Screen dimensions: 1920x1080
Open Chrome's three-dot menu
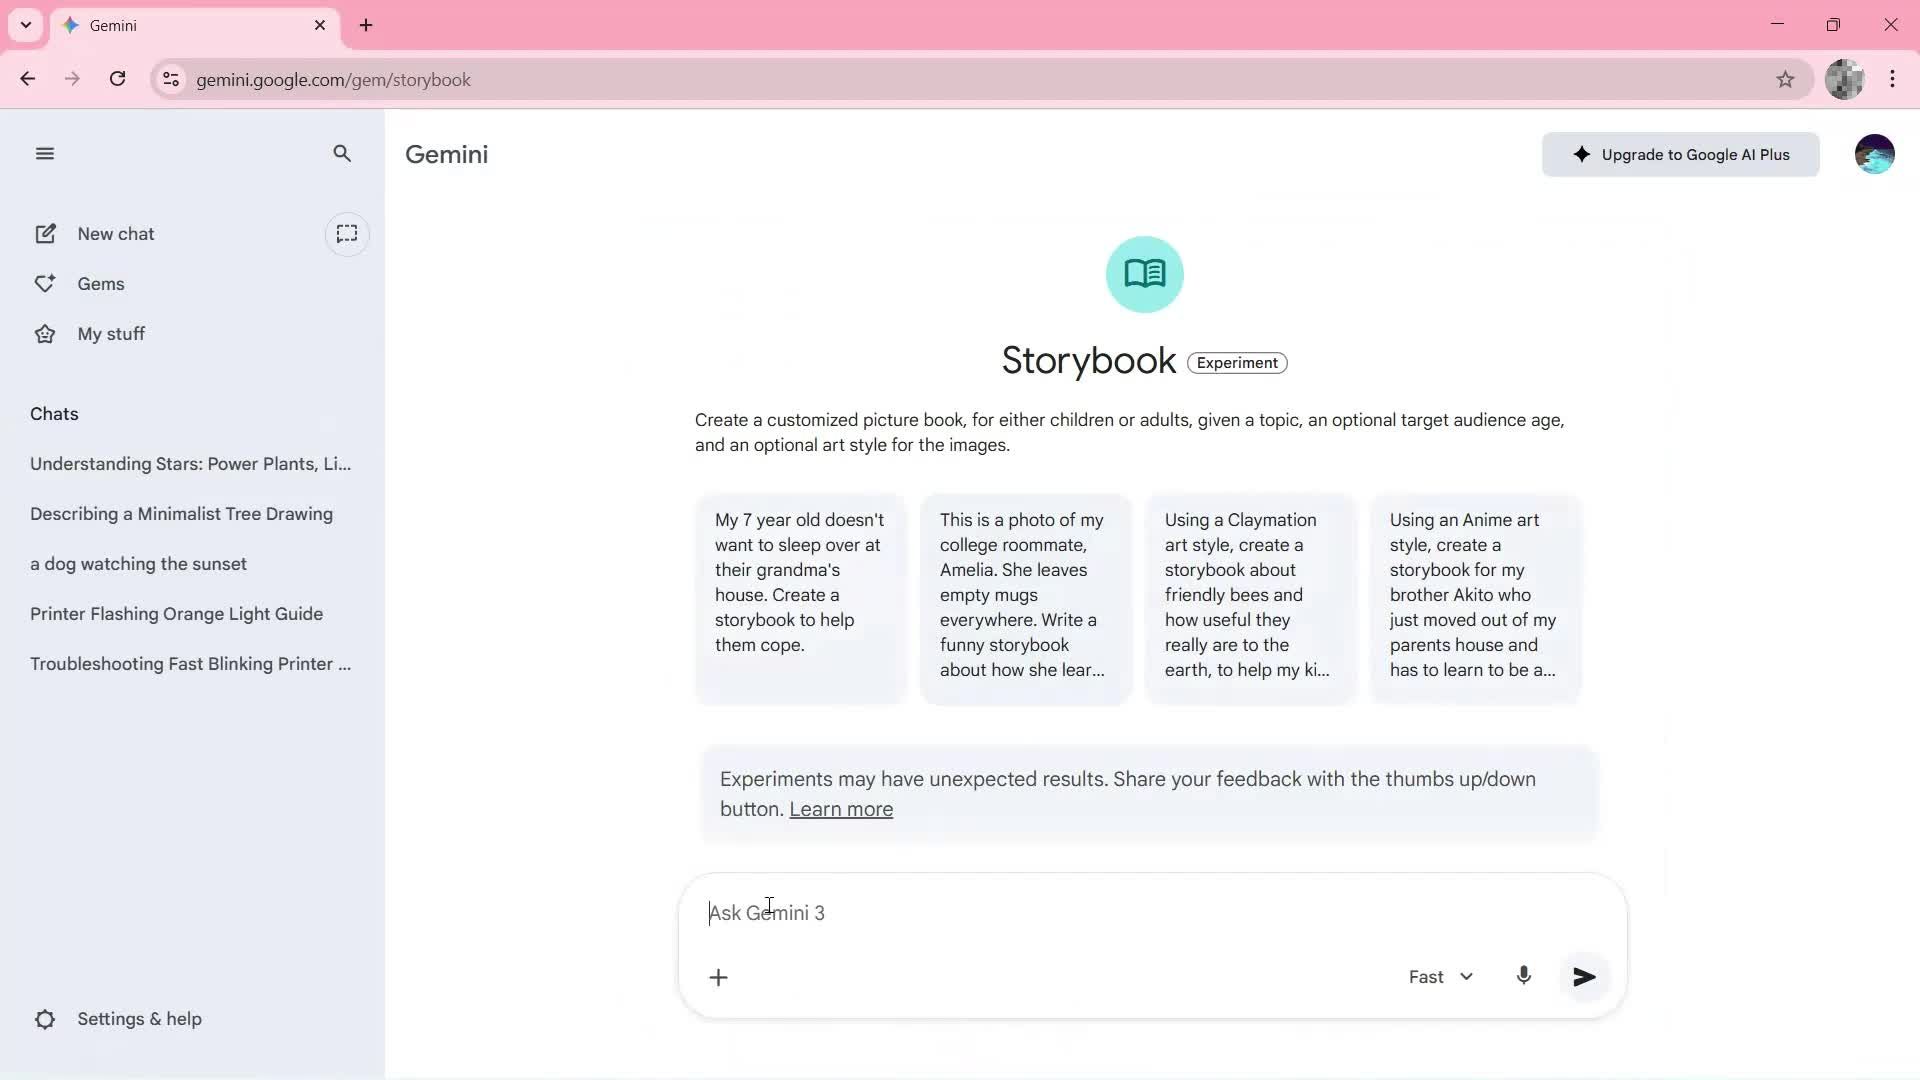coord(1892,79)
